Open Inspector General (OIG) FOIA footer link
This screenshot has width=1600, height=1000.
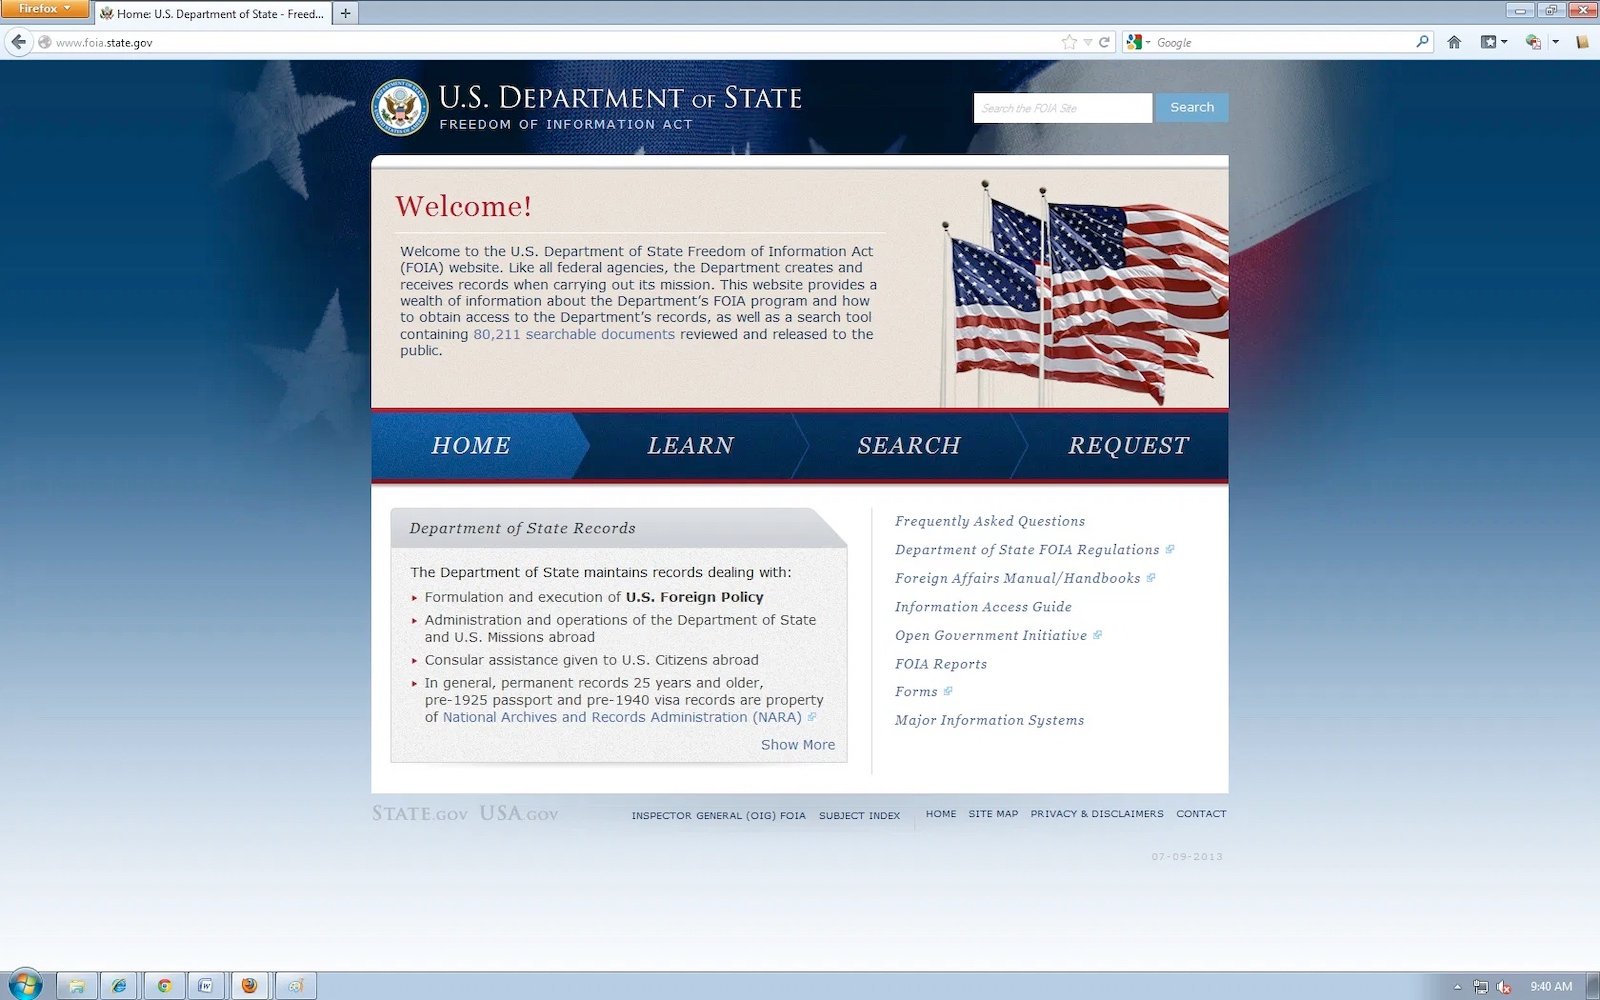(x=718, y=816)
